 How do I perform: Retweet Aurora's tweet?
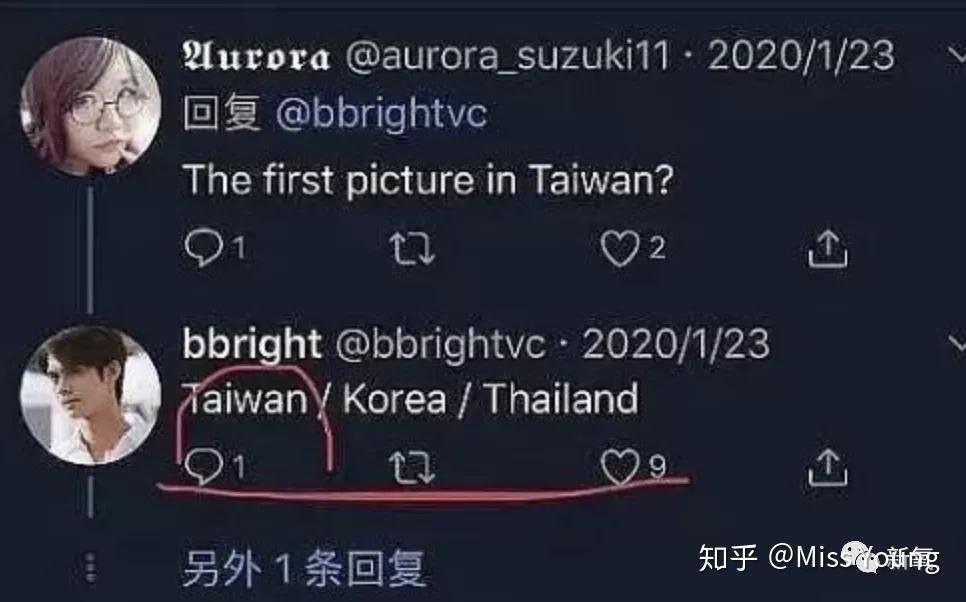tap(412, 249)
